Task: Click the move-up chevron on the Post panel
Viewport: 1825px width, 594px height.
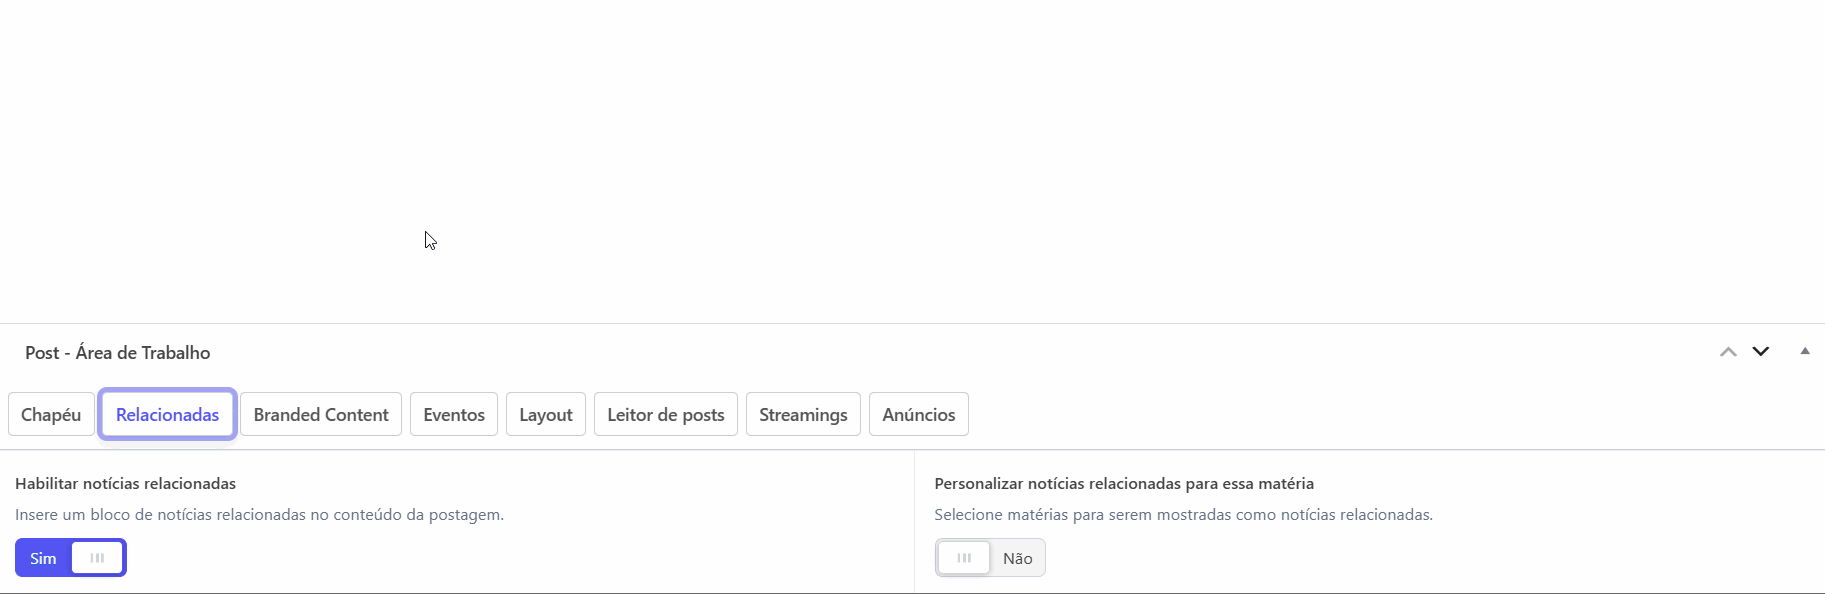Action: (x=1728, y=352)
